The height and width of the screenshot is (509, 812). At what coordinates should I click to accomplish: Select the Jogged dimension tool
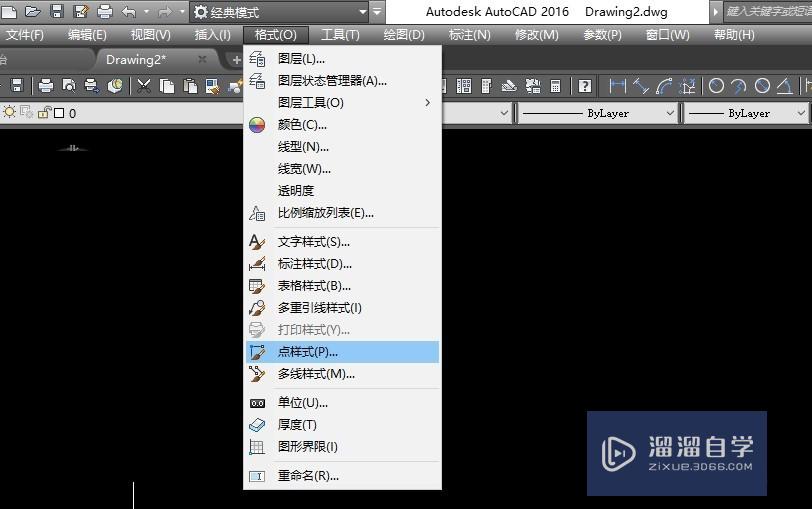coord(739,85)
